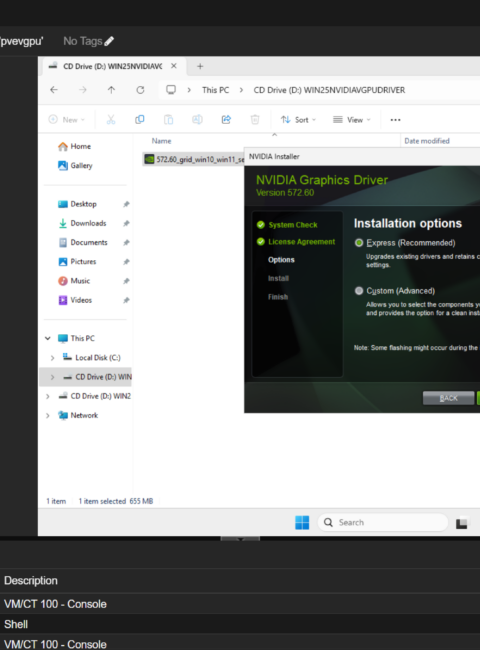
Task: Open Documents quick access folder
Action: [83, 243]
